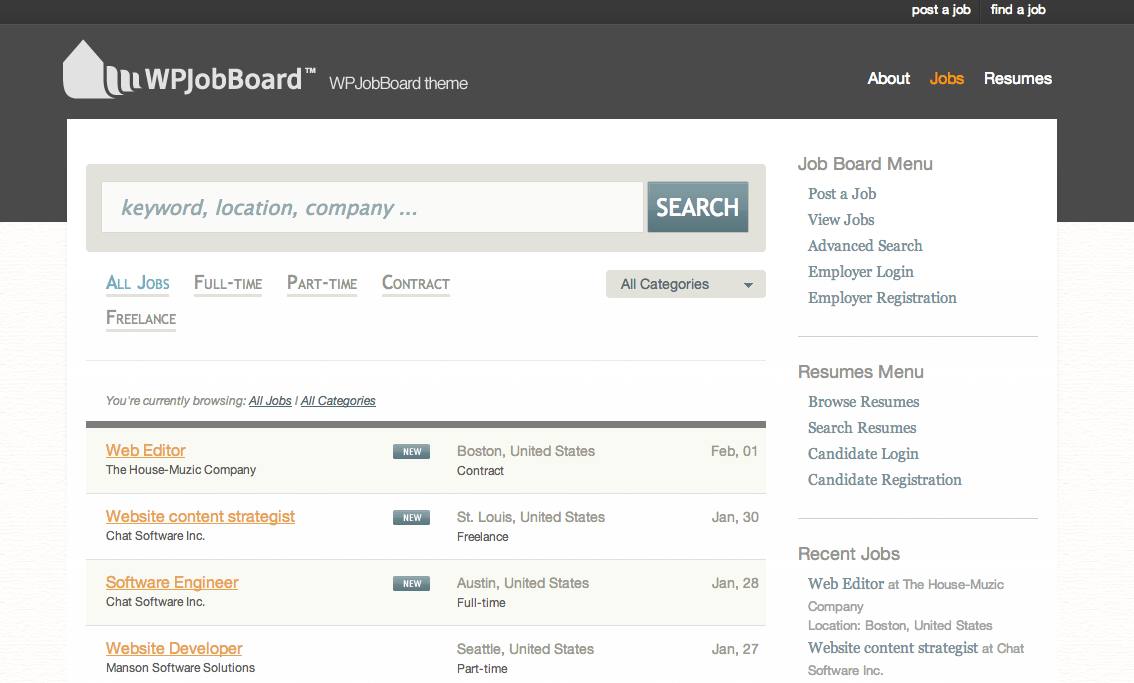Click the NEW badge beside Web Editor
The height and width of the screenshot is (683, 1134).
pyautogui.click(x=411, y=451)
